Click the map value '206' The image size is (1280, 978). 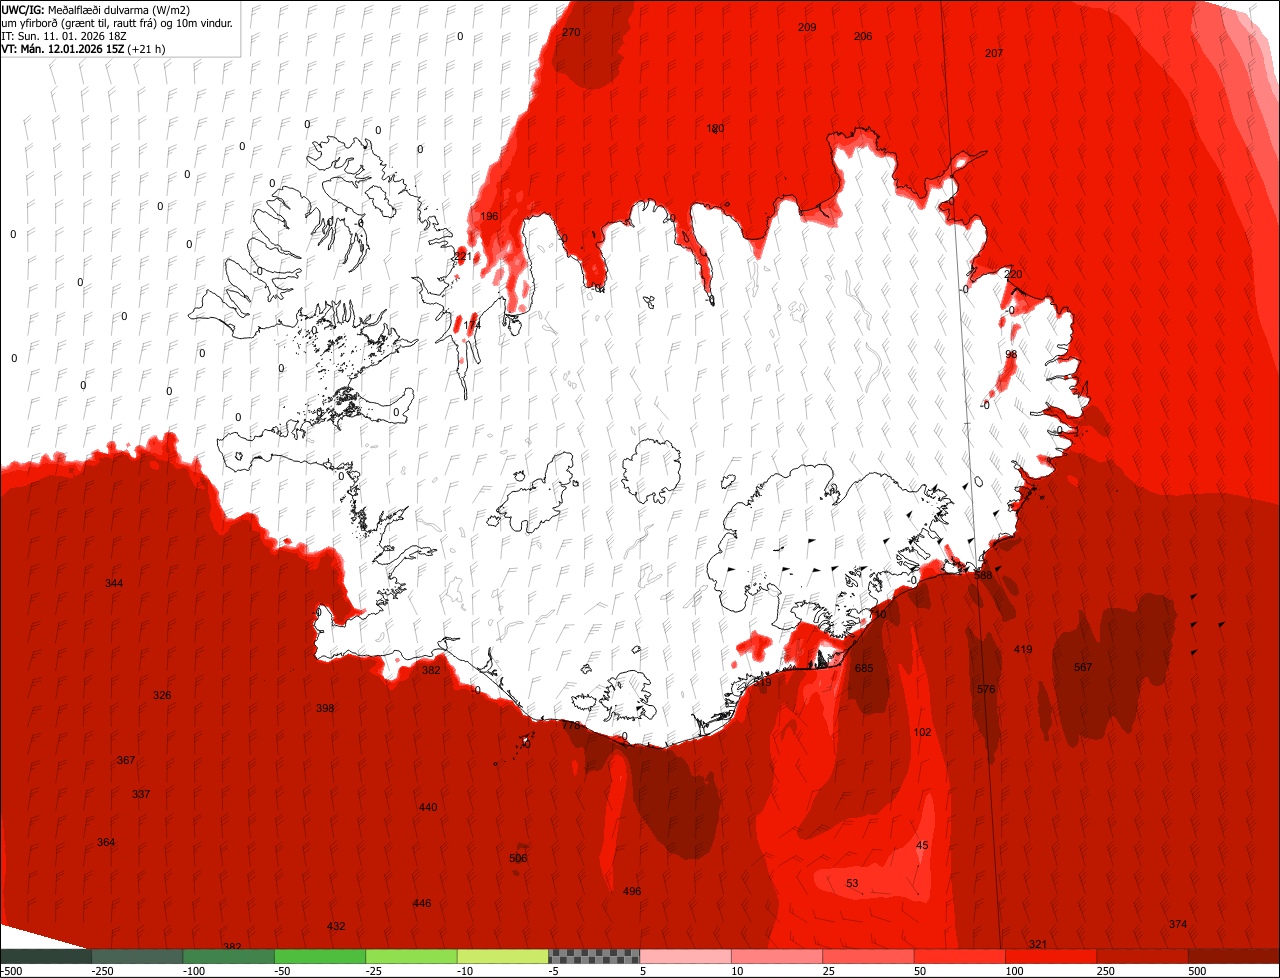pos(863,36)
